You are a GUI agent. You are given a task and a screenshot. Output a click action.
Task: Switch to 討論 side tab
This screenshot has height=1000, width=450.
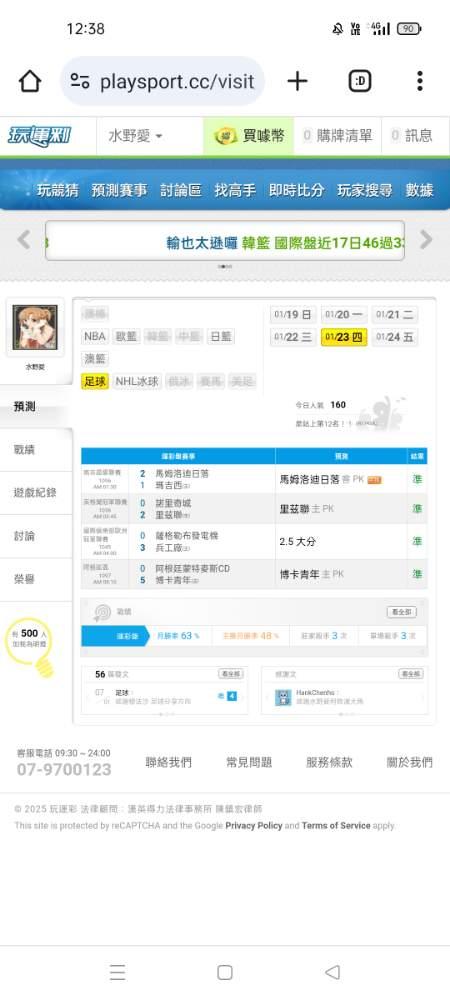[x=35, y=536]
